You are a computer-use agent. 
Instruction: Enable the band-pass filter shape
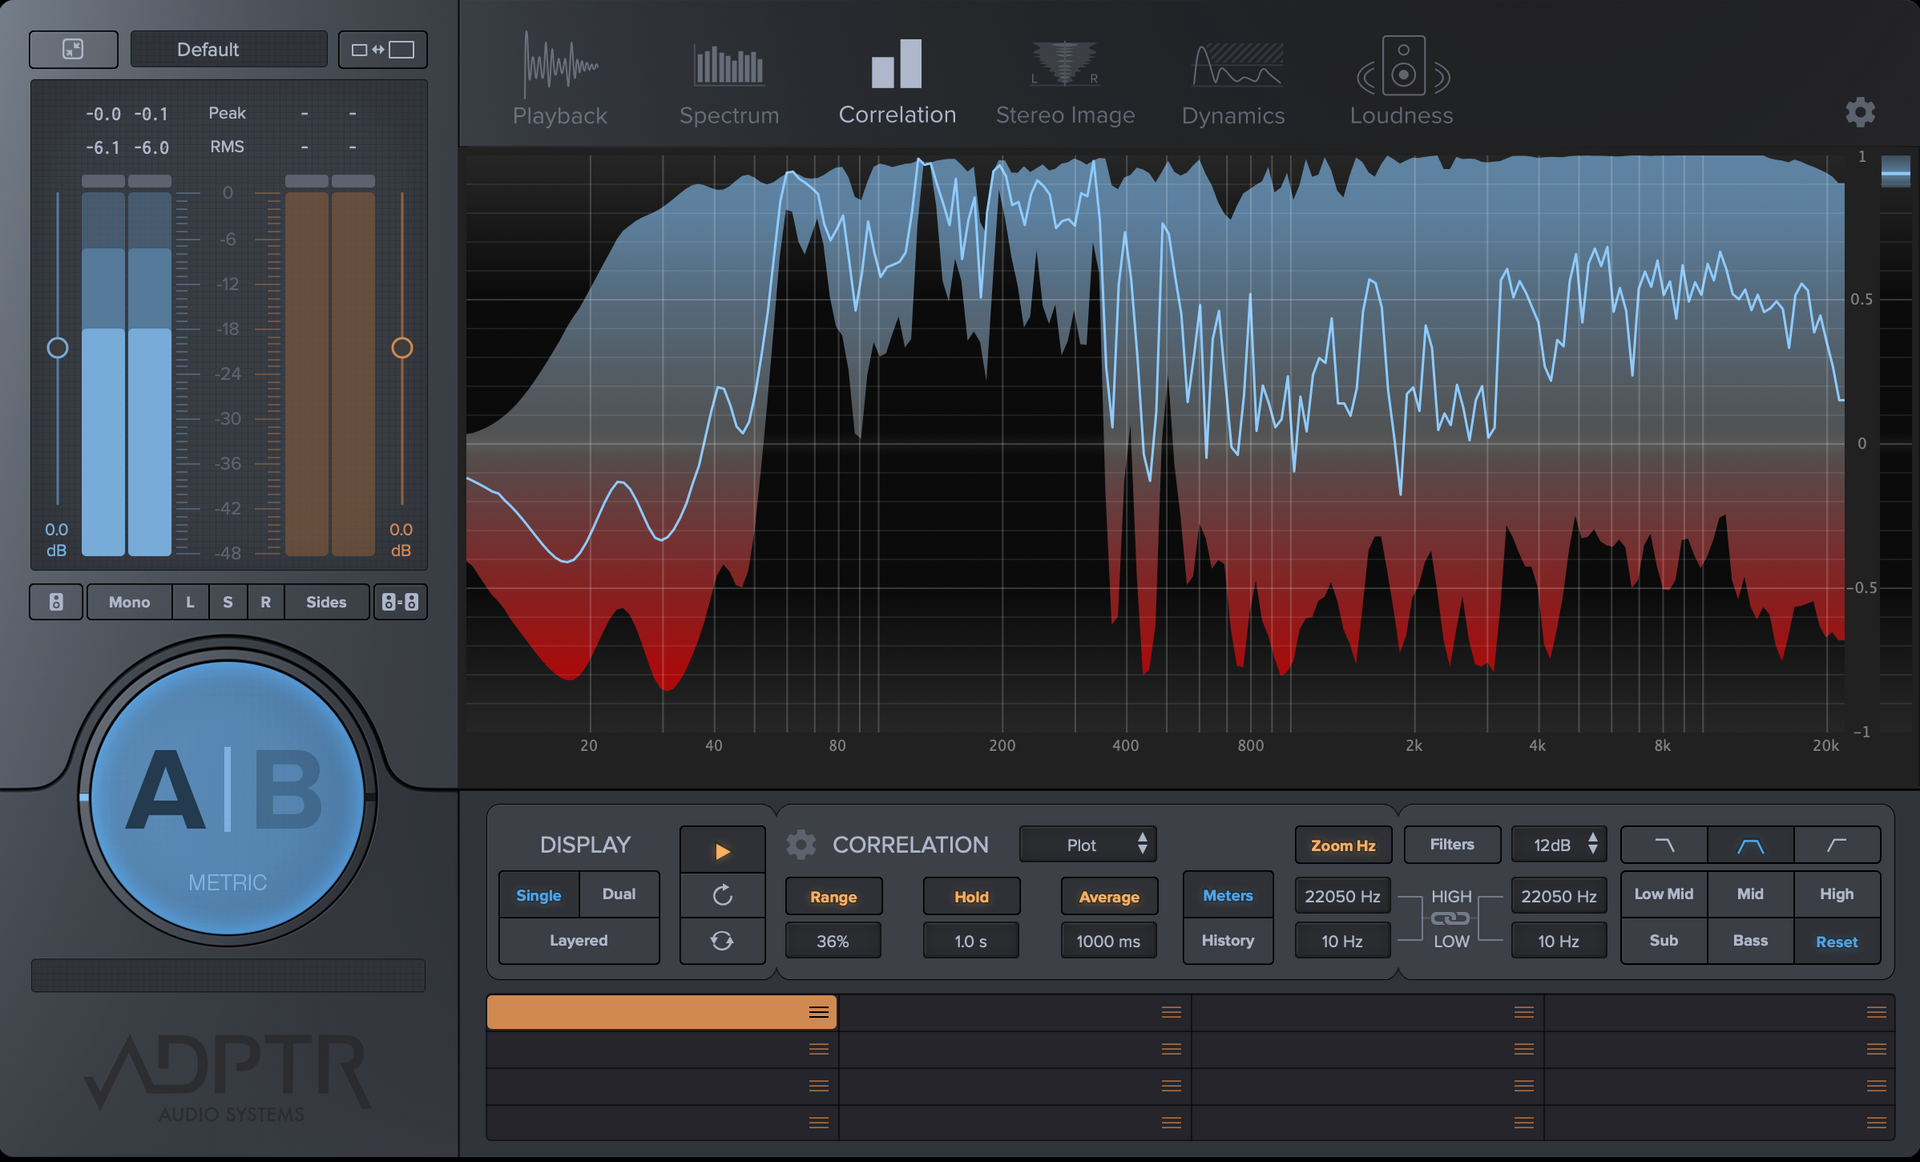pos(1752,845)
